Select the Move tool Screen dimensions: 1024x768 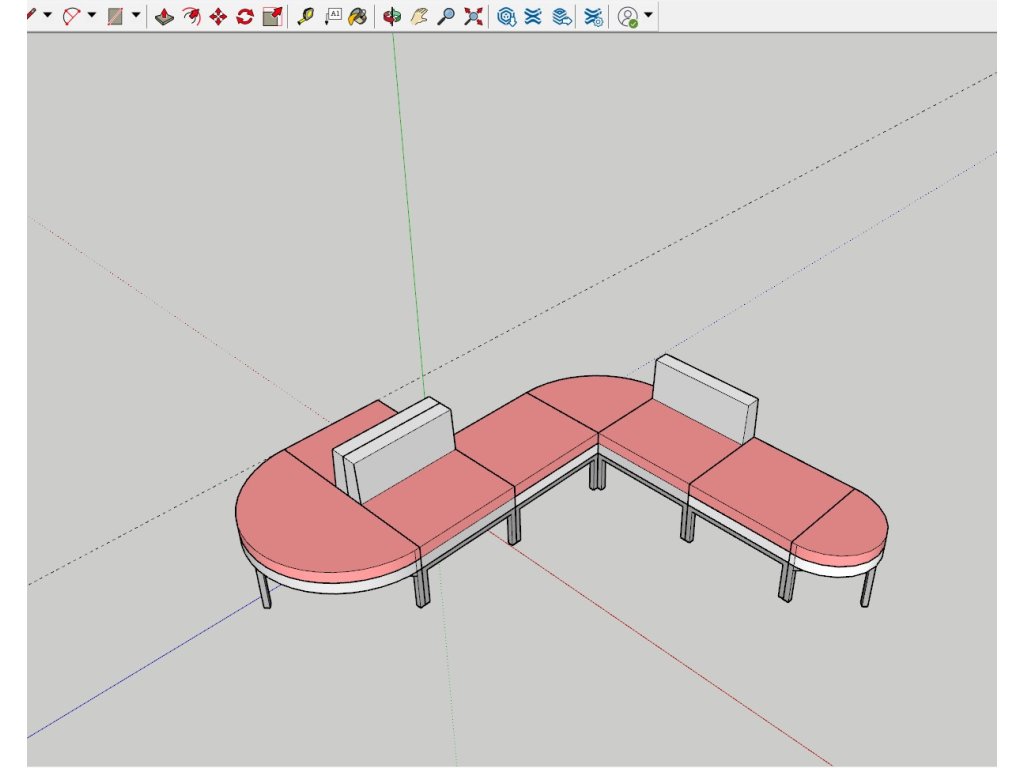218,16
